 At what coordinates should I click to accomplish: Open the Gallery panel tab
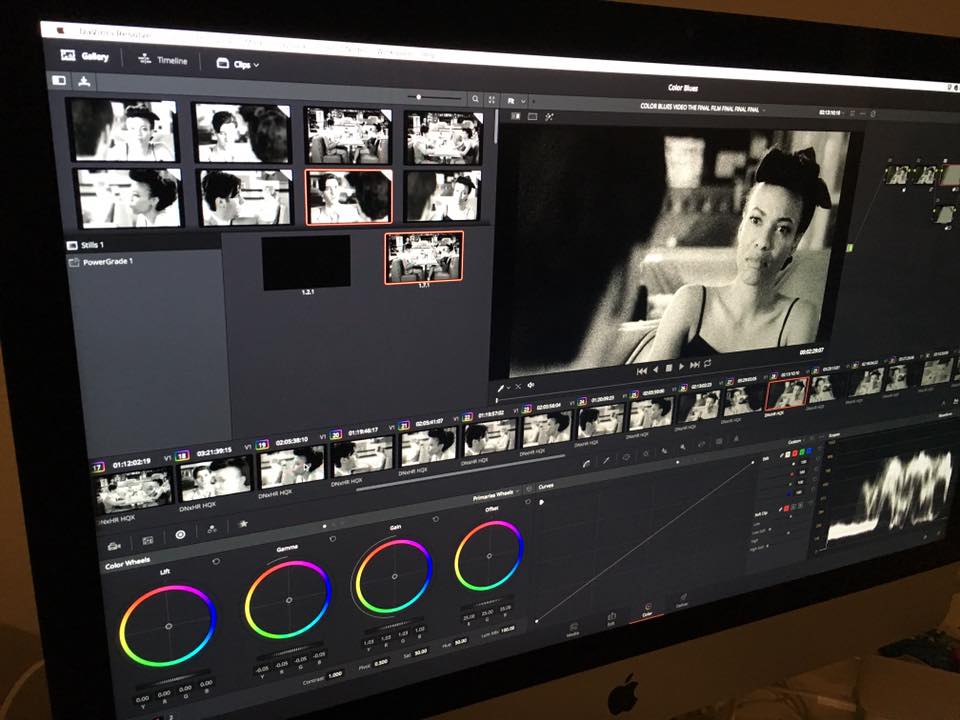pyautogui.click(x=85, y=56)
